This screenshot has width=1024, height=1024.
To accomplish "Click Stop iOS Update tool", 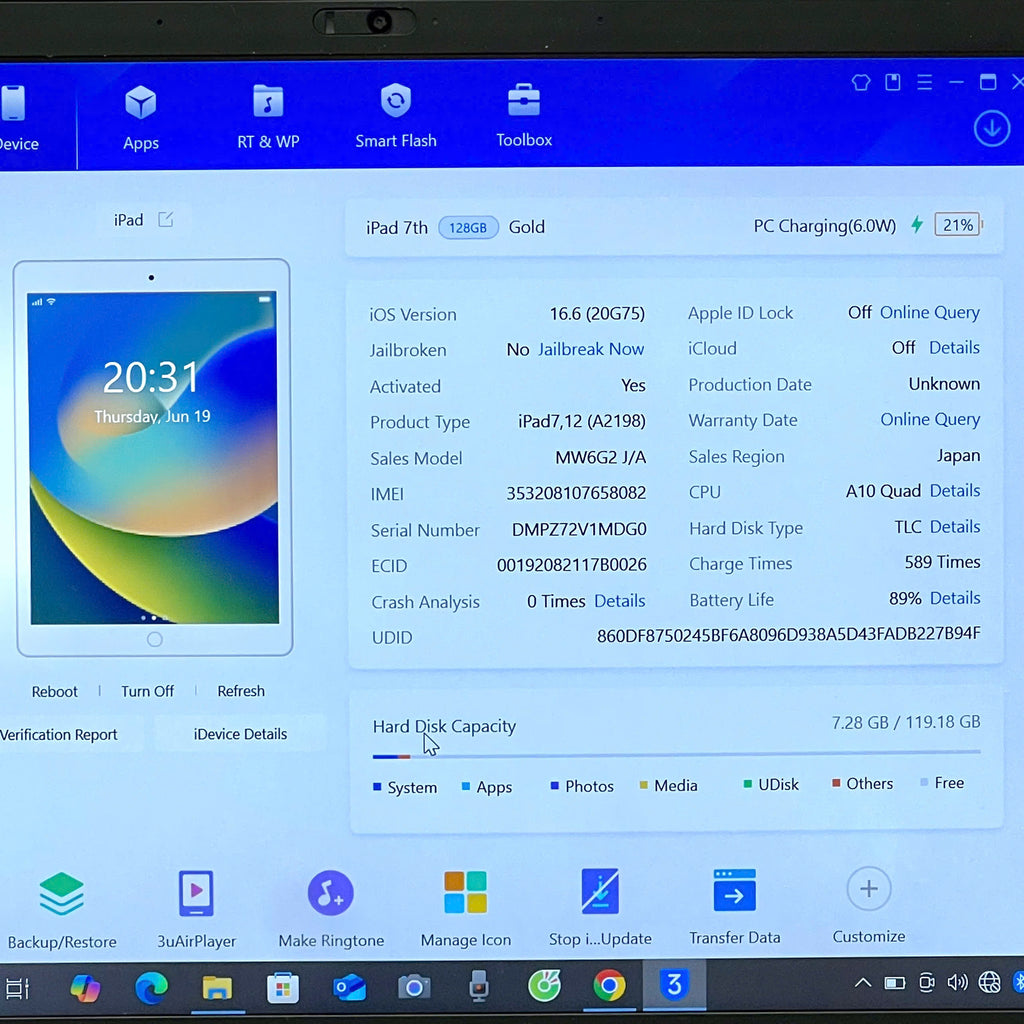I will tap(600, 891).
